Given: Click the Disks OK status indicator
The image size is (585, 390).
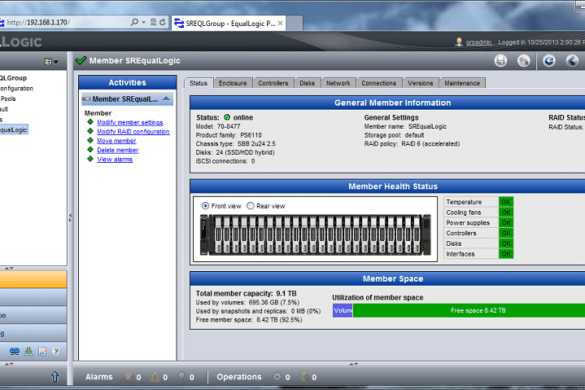Looking at the screenshot, I should 506,243.
